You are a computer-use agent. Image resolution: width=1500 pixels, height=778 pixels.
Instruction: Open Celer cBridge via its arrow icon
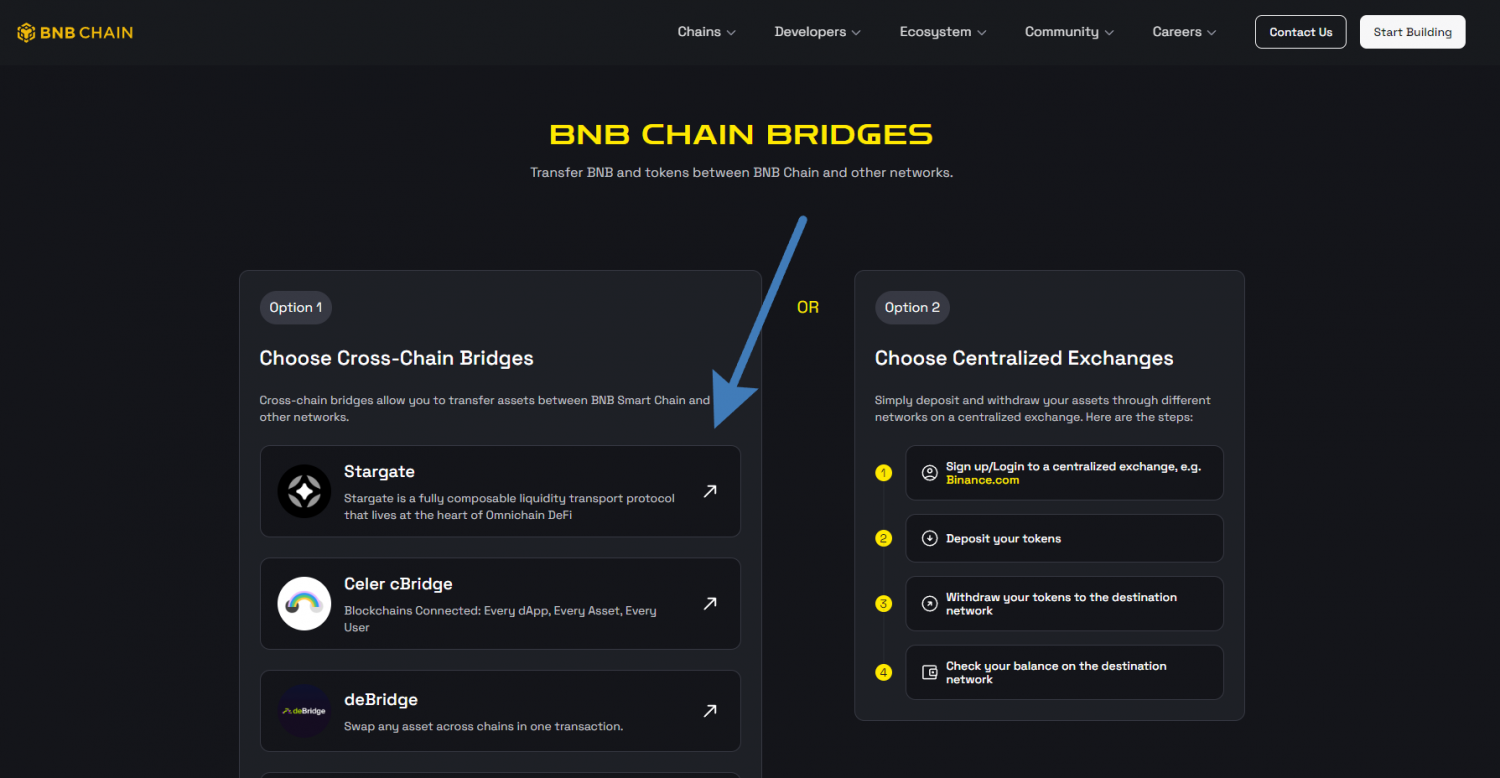click(x=710, y=603)
